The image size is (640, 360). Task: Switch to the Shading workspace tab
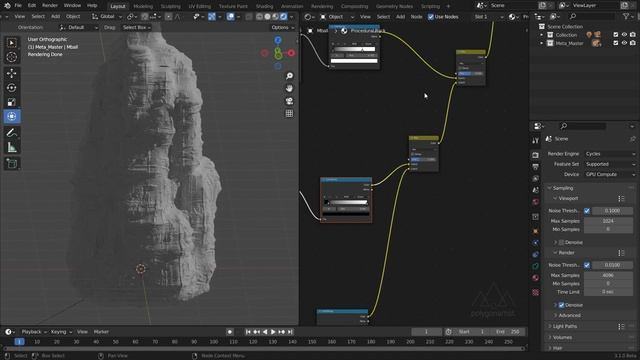[x=264, y=6]
